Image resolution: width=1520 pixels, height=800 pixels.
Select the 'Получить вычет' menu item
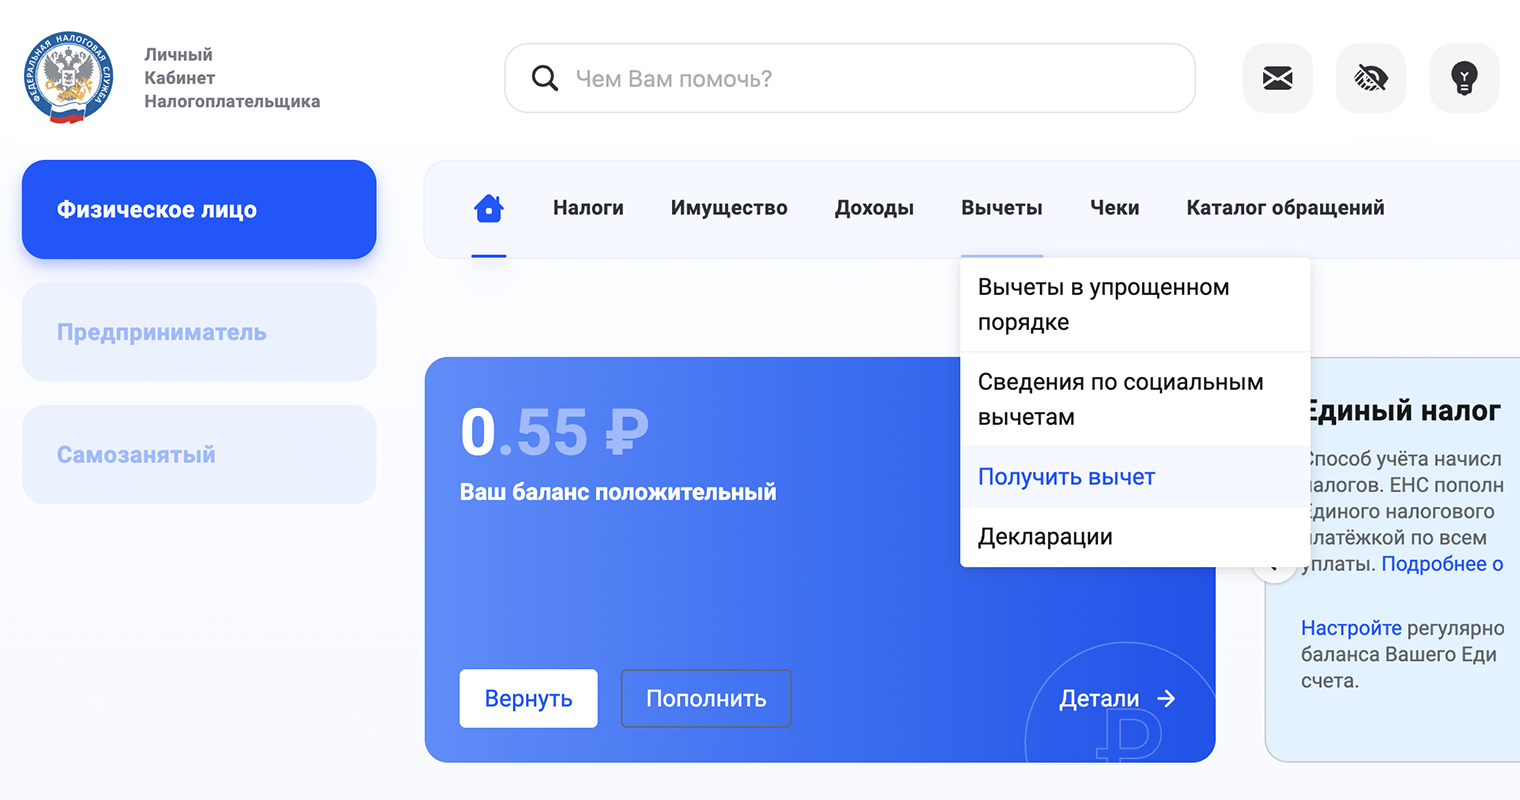(x=1135, y=477)
